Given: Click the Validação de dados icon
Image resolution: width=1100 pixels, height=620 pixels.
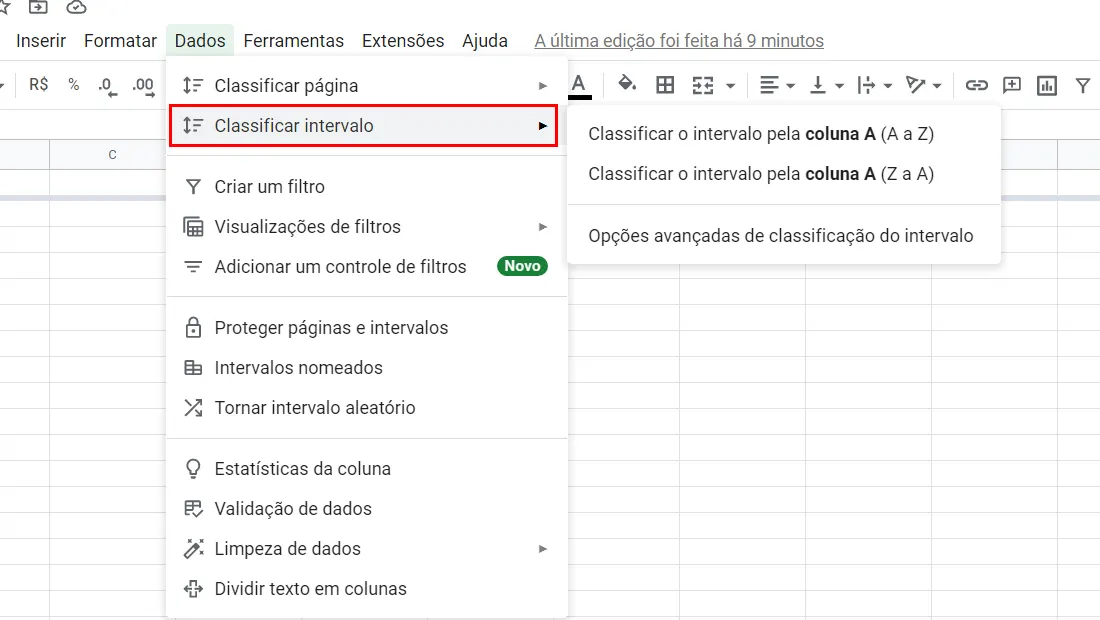Looking at the screenshot, I should click(x=193, y=508).
